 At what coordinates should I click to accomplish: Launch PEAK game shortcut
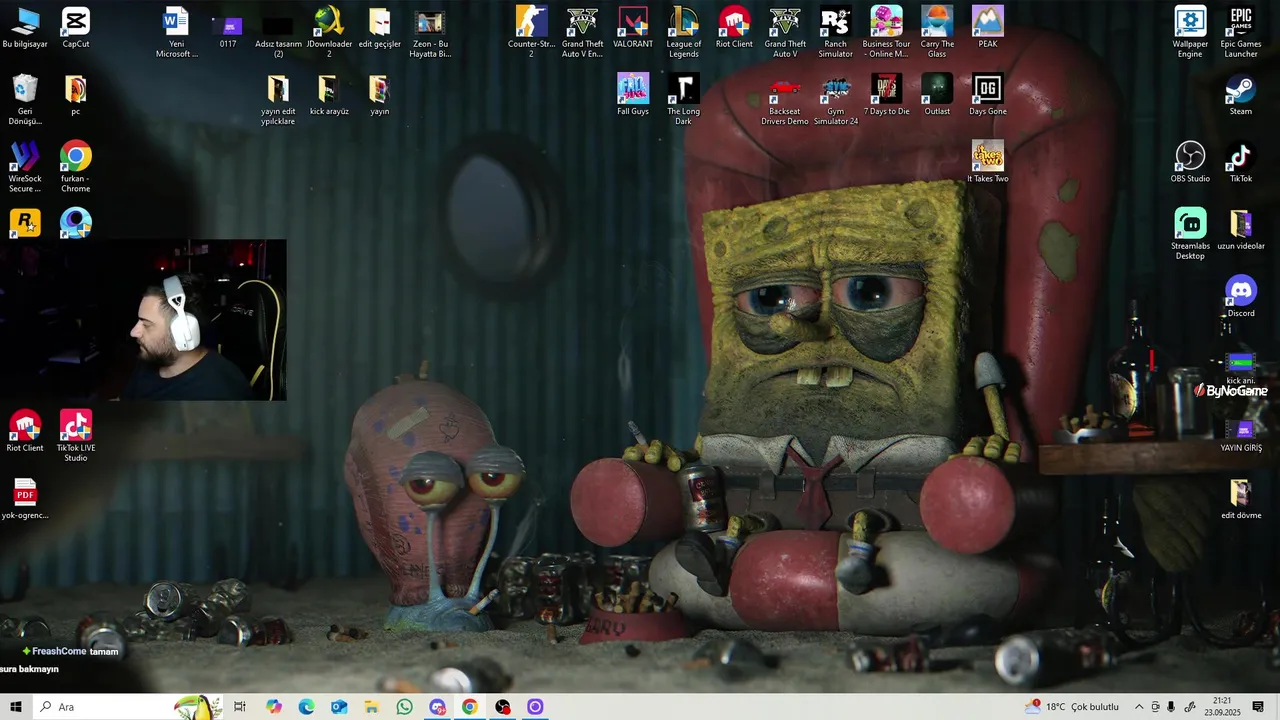point(988,28)
